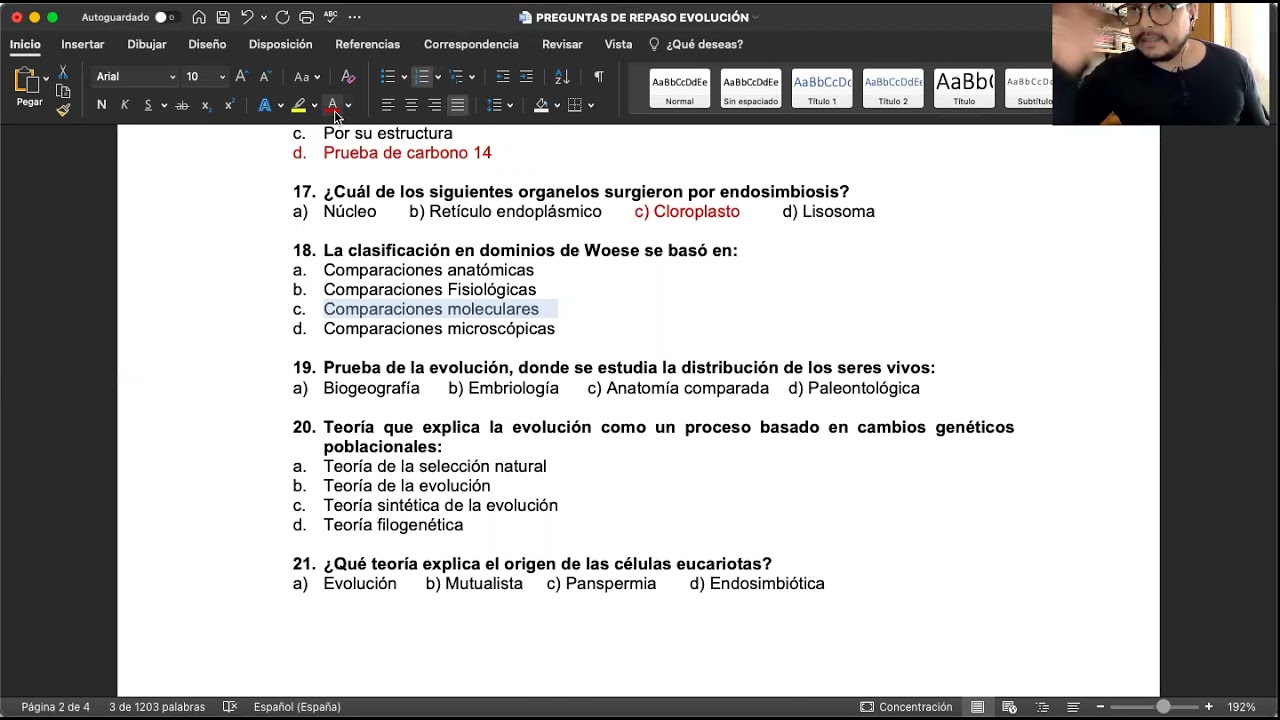Cut selection with the scissors icon
1280x720 pixels.
[63, 73]
